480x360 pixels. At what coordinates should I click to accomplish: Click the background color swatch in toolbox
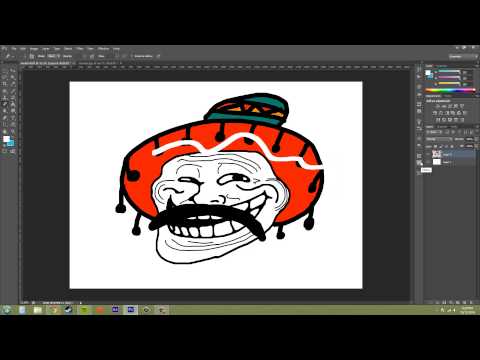(x=11, y=143)
